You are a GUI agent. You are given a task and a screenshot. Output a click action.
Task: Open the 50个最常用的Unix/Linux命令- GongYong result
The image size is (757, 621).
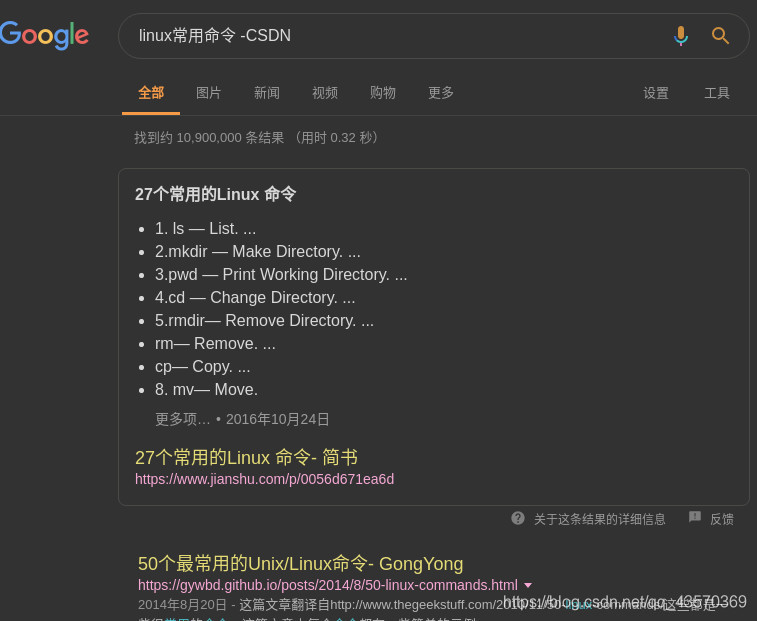[x=300, y=564]
